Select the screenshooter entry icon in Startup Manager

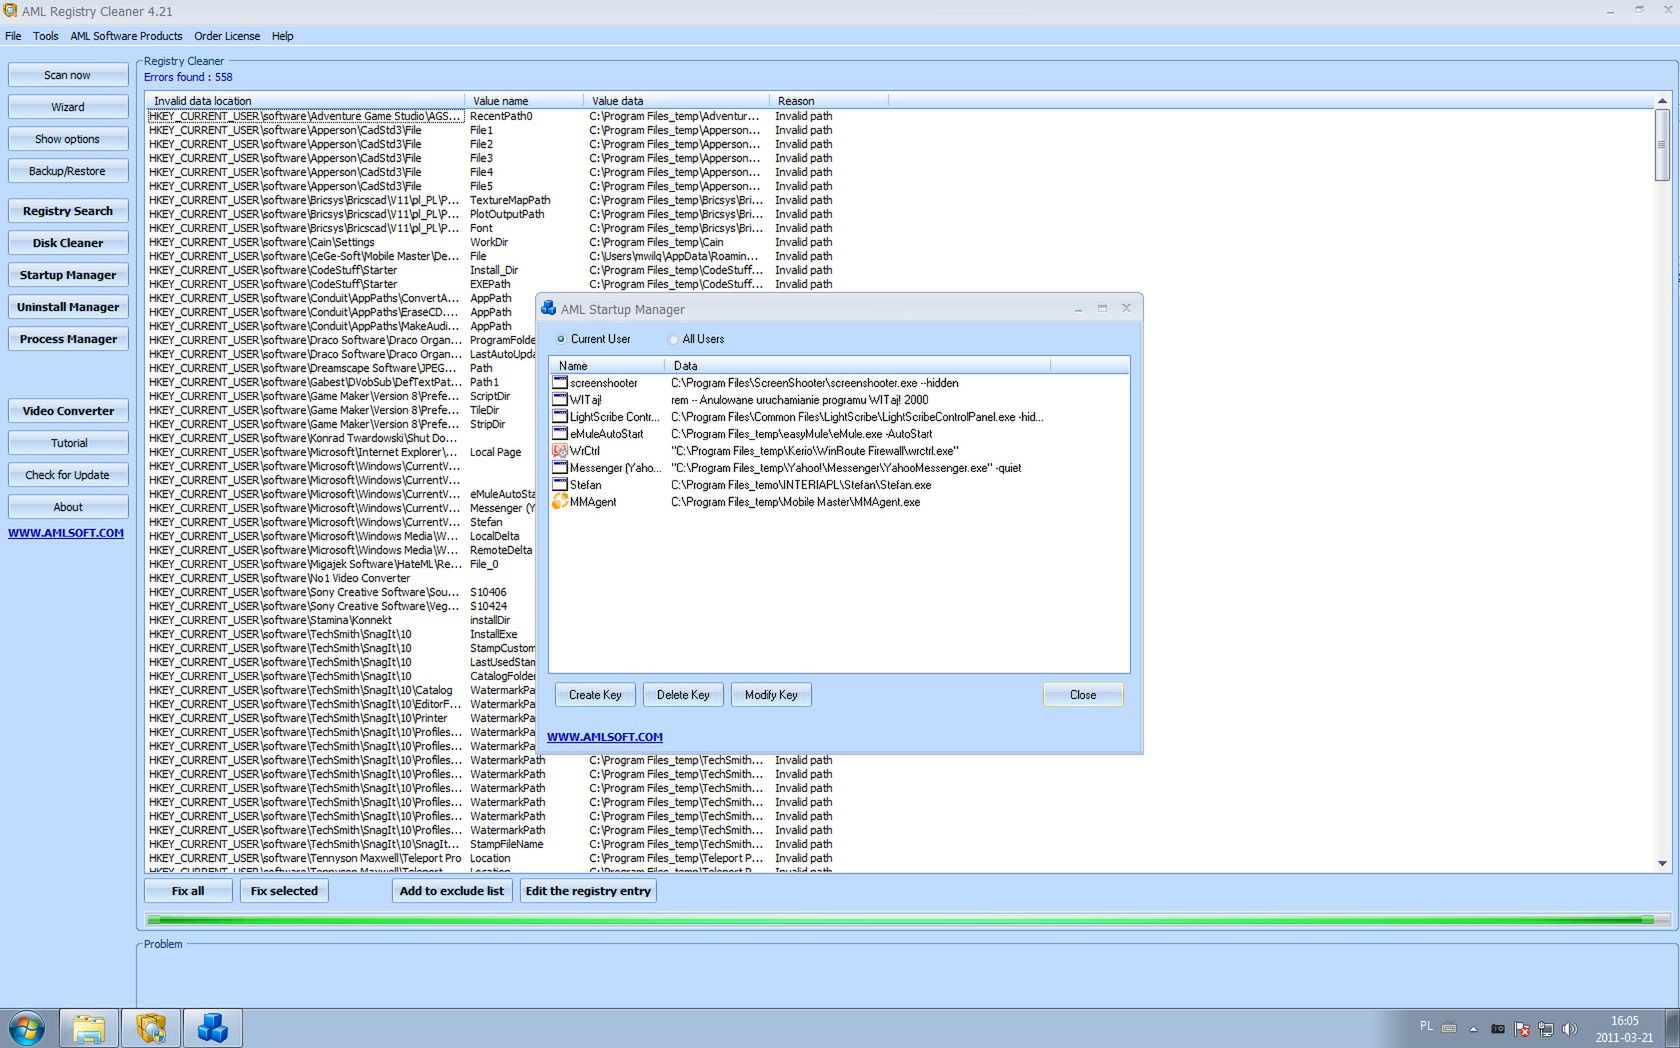pos(560,383)
